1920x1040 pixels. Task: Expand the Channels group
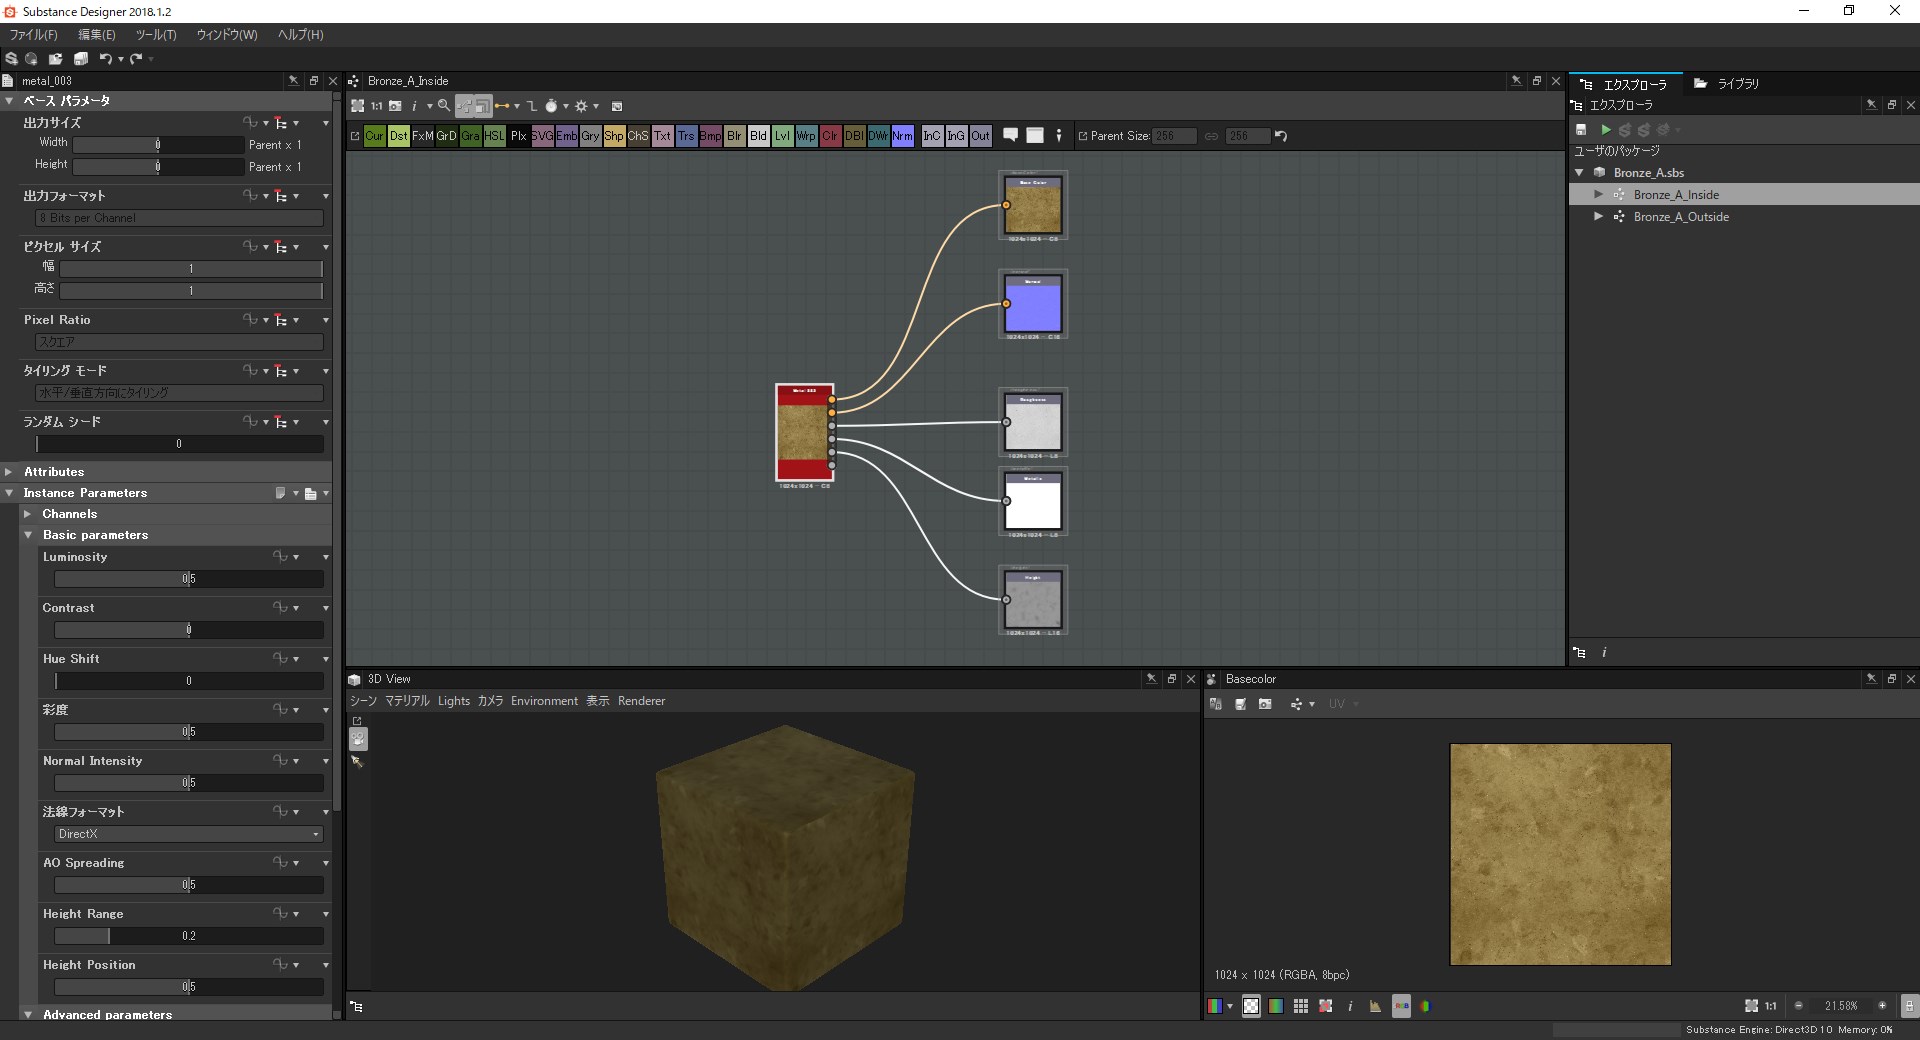[x=28, y=514]
